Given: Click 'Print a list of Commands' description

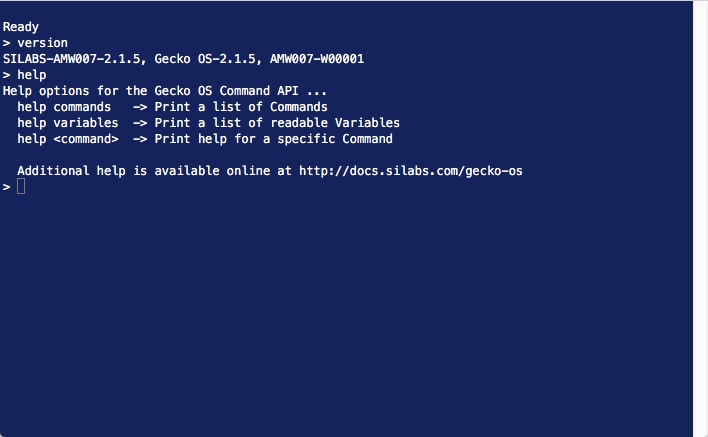Looking at the screenshot, I should pyautogui.click(x=241, y=107).
